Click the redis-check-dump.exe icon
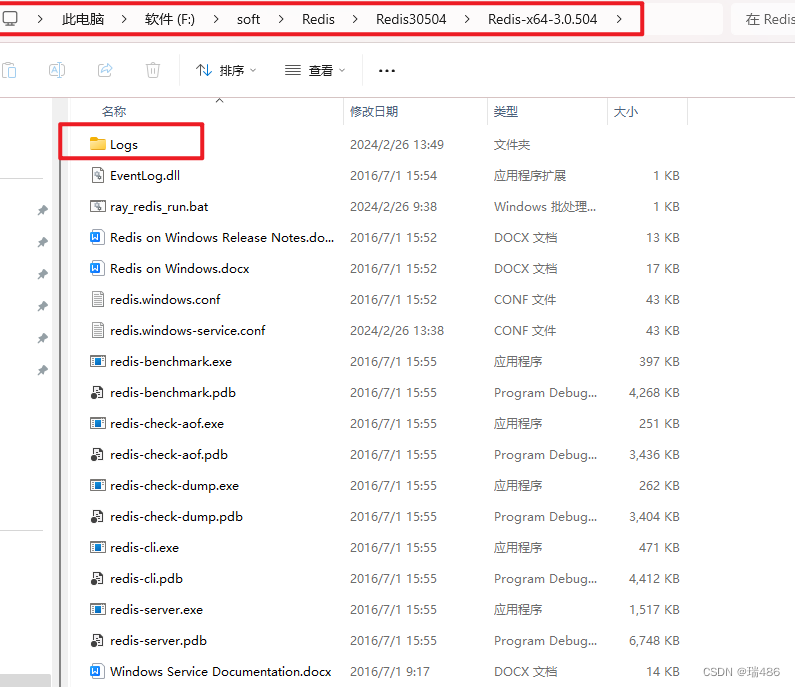Image resolution: width=795 pixels, height=687 pixels. pyautogui.click(x=98, y=485)
